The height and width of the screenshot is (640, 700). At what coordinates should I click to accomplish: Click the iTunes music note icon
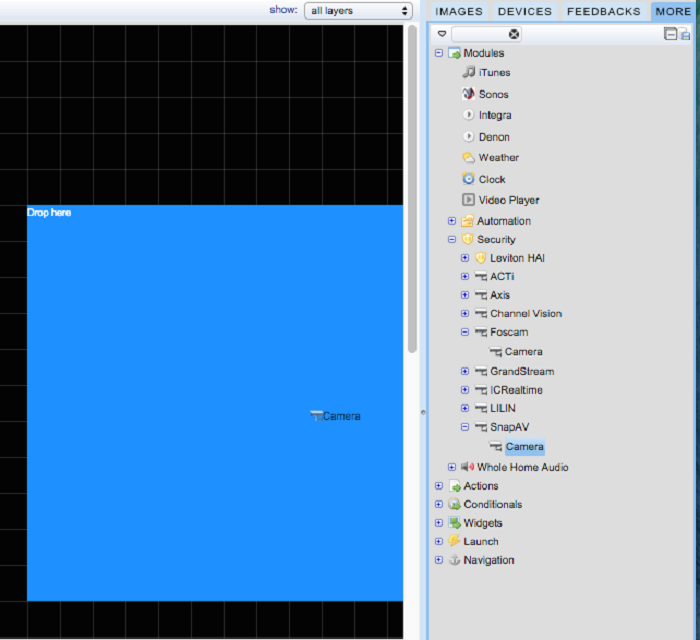(468, 72)
